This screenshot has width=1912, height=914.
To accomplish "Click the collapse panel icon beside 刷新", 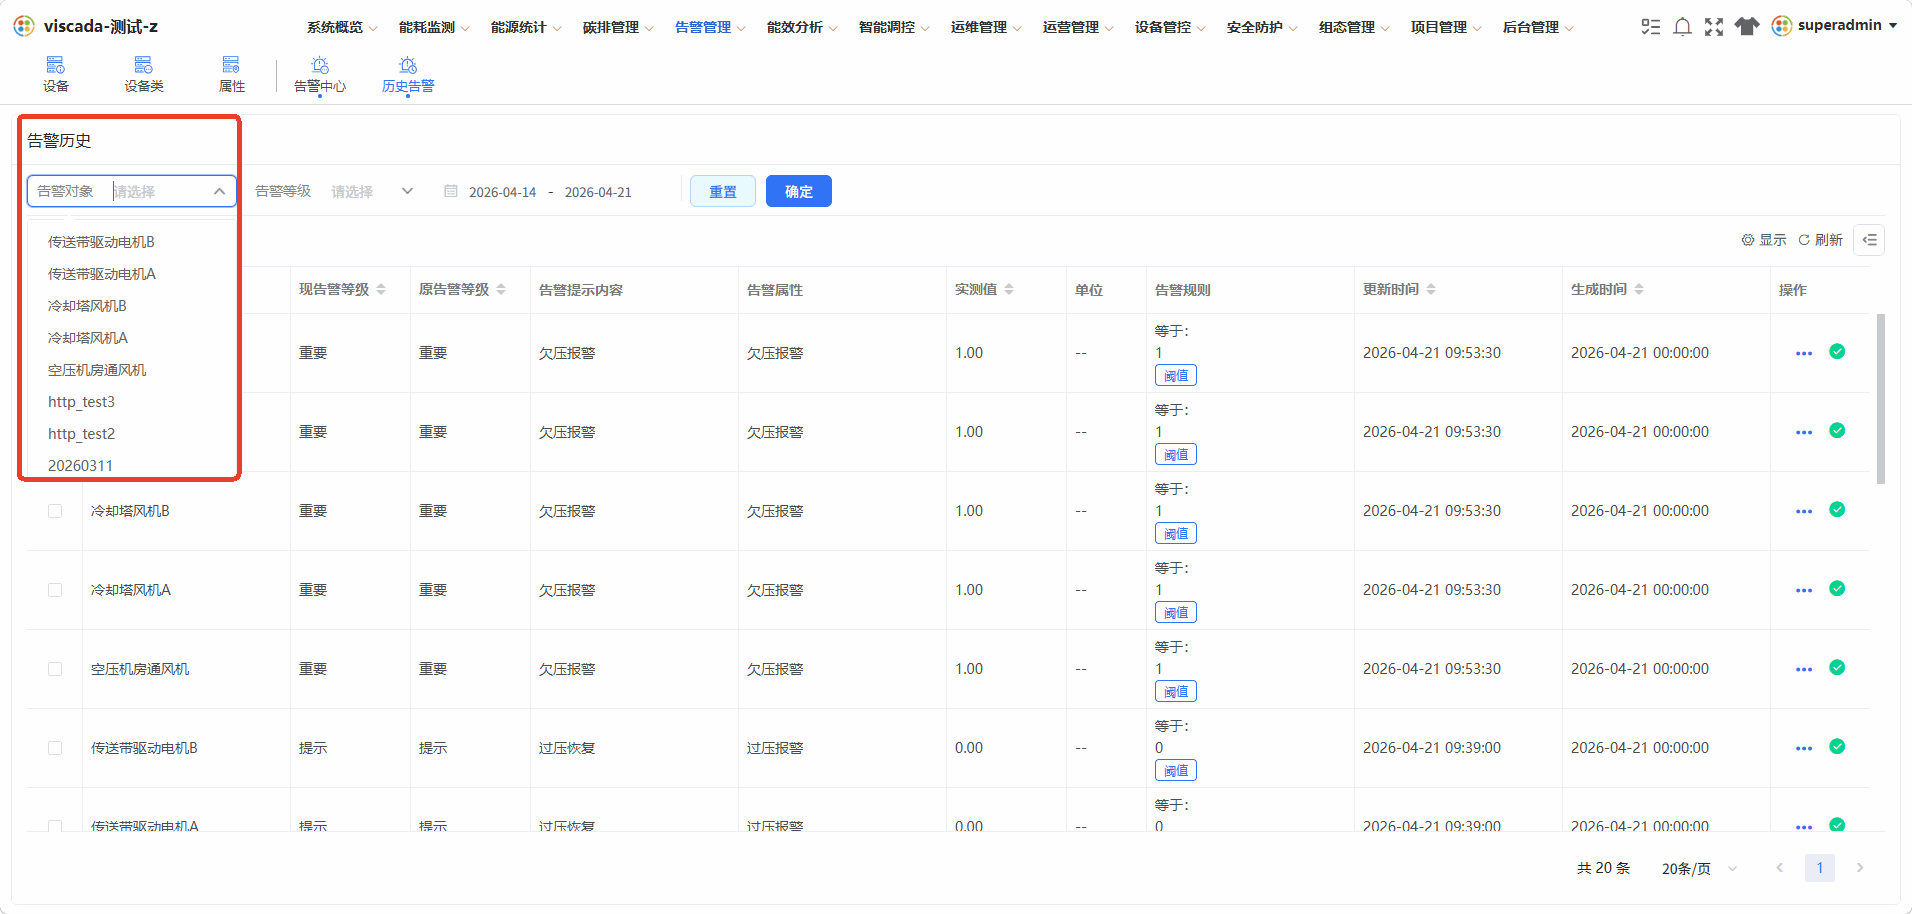I will point(1869,240).
